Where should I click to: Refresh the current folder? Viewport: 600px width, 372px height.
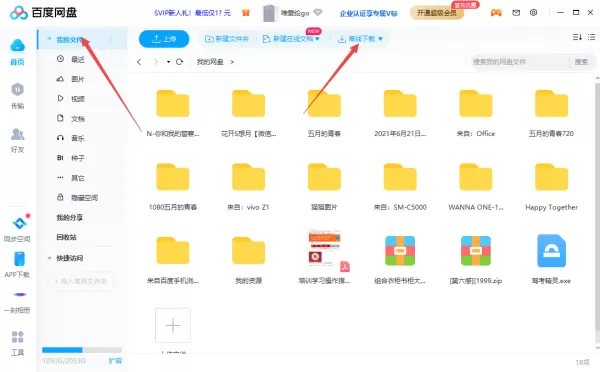pyautogui.click(x=179, y=62)
